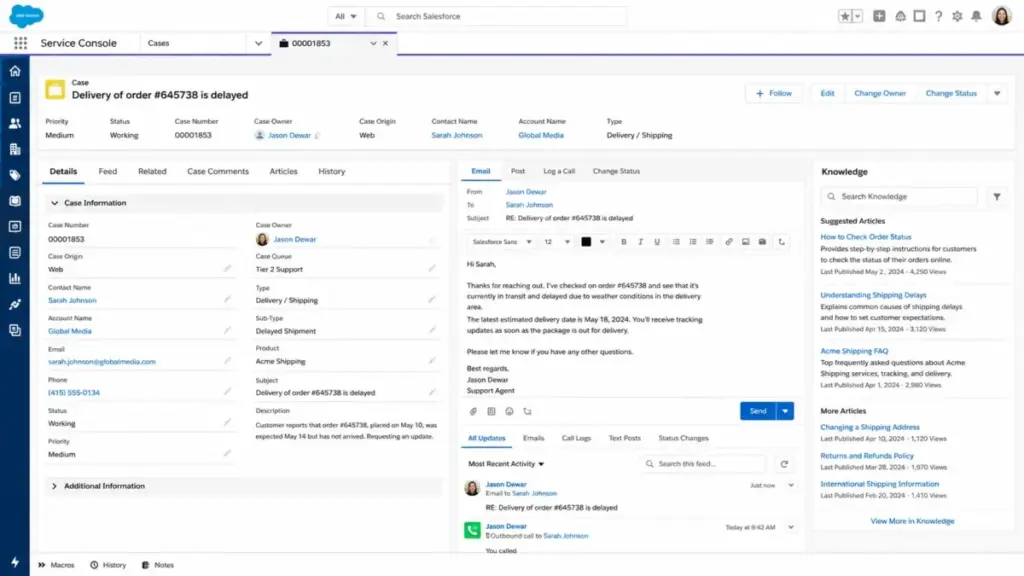Click the insert image icon in editor

tap(745, 242)
